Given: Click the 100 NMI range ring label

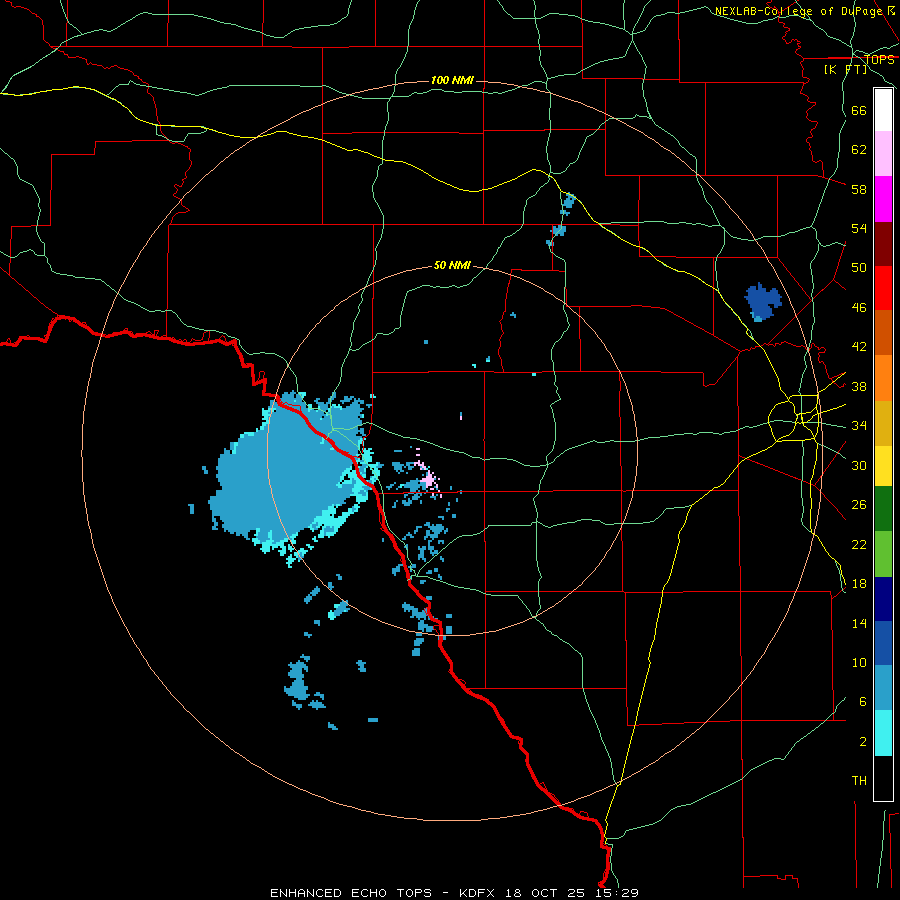Looking at the screenshot, I should pos(452,80).
